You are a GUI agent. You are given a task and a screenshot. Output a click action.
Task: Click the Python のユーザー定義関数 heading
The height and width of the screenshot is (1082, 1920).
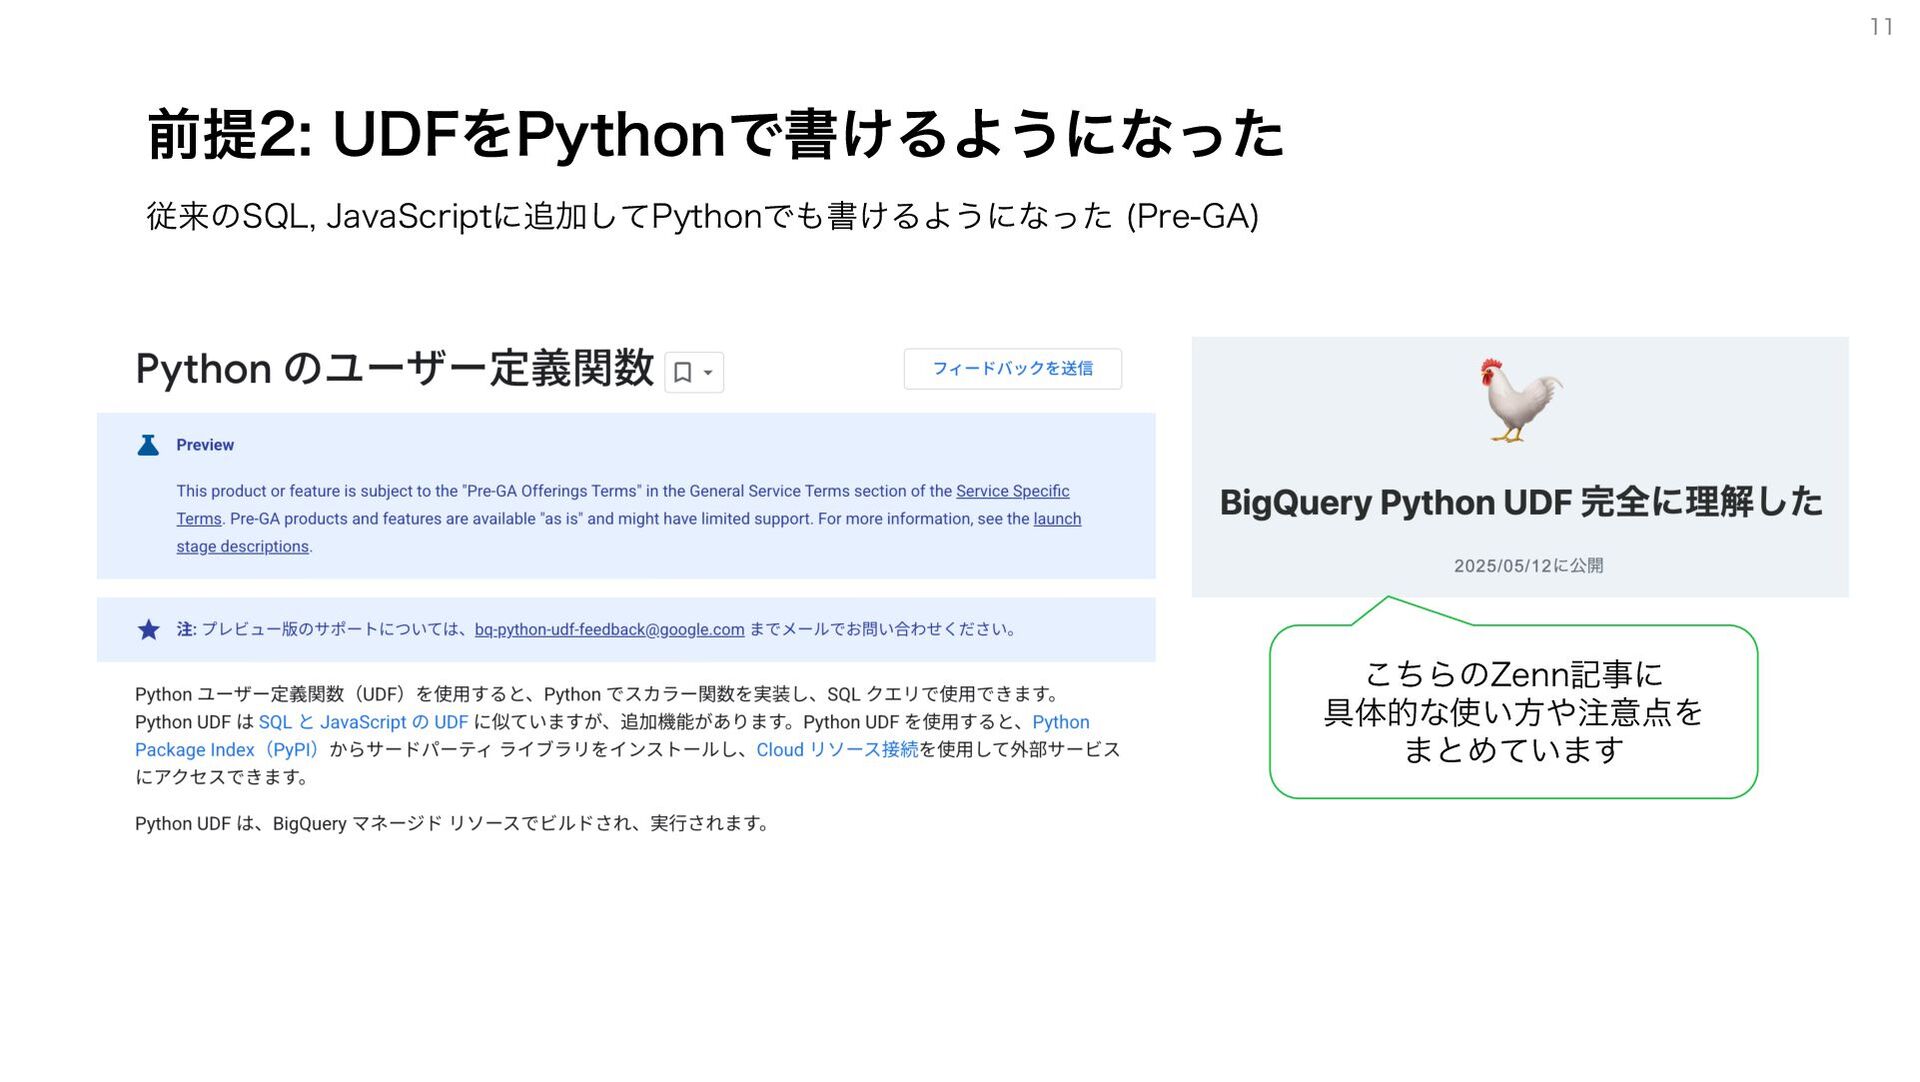coord(394,369)
